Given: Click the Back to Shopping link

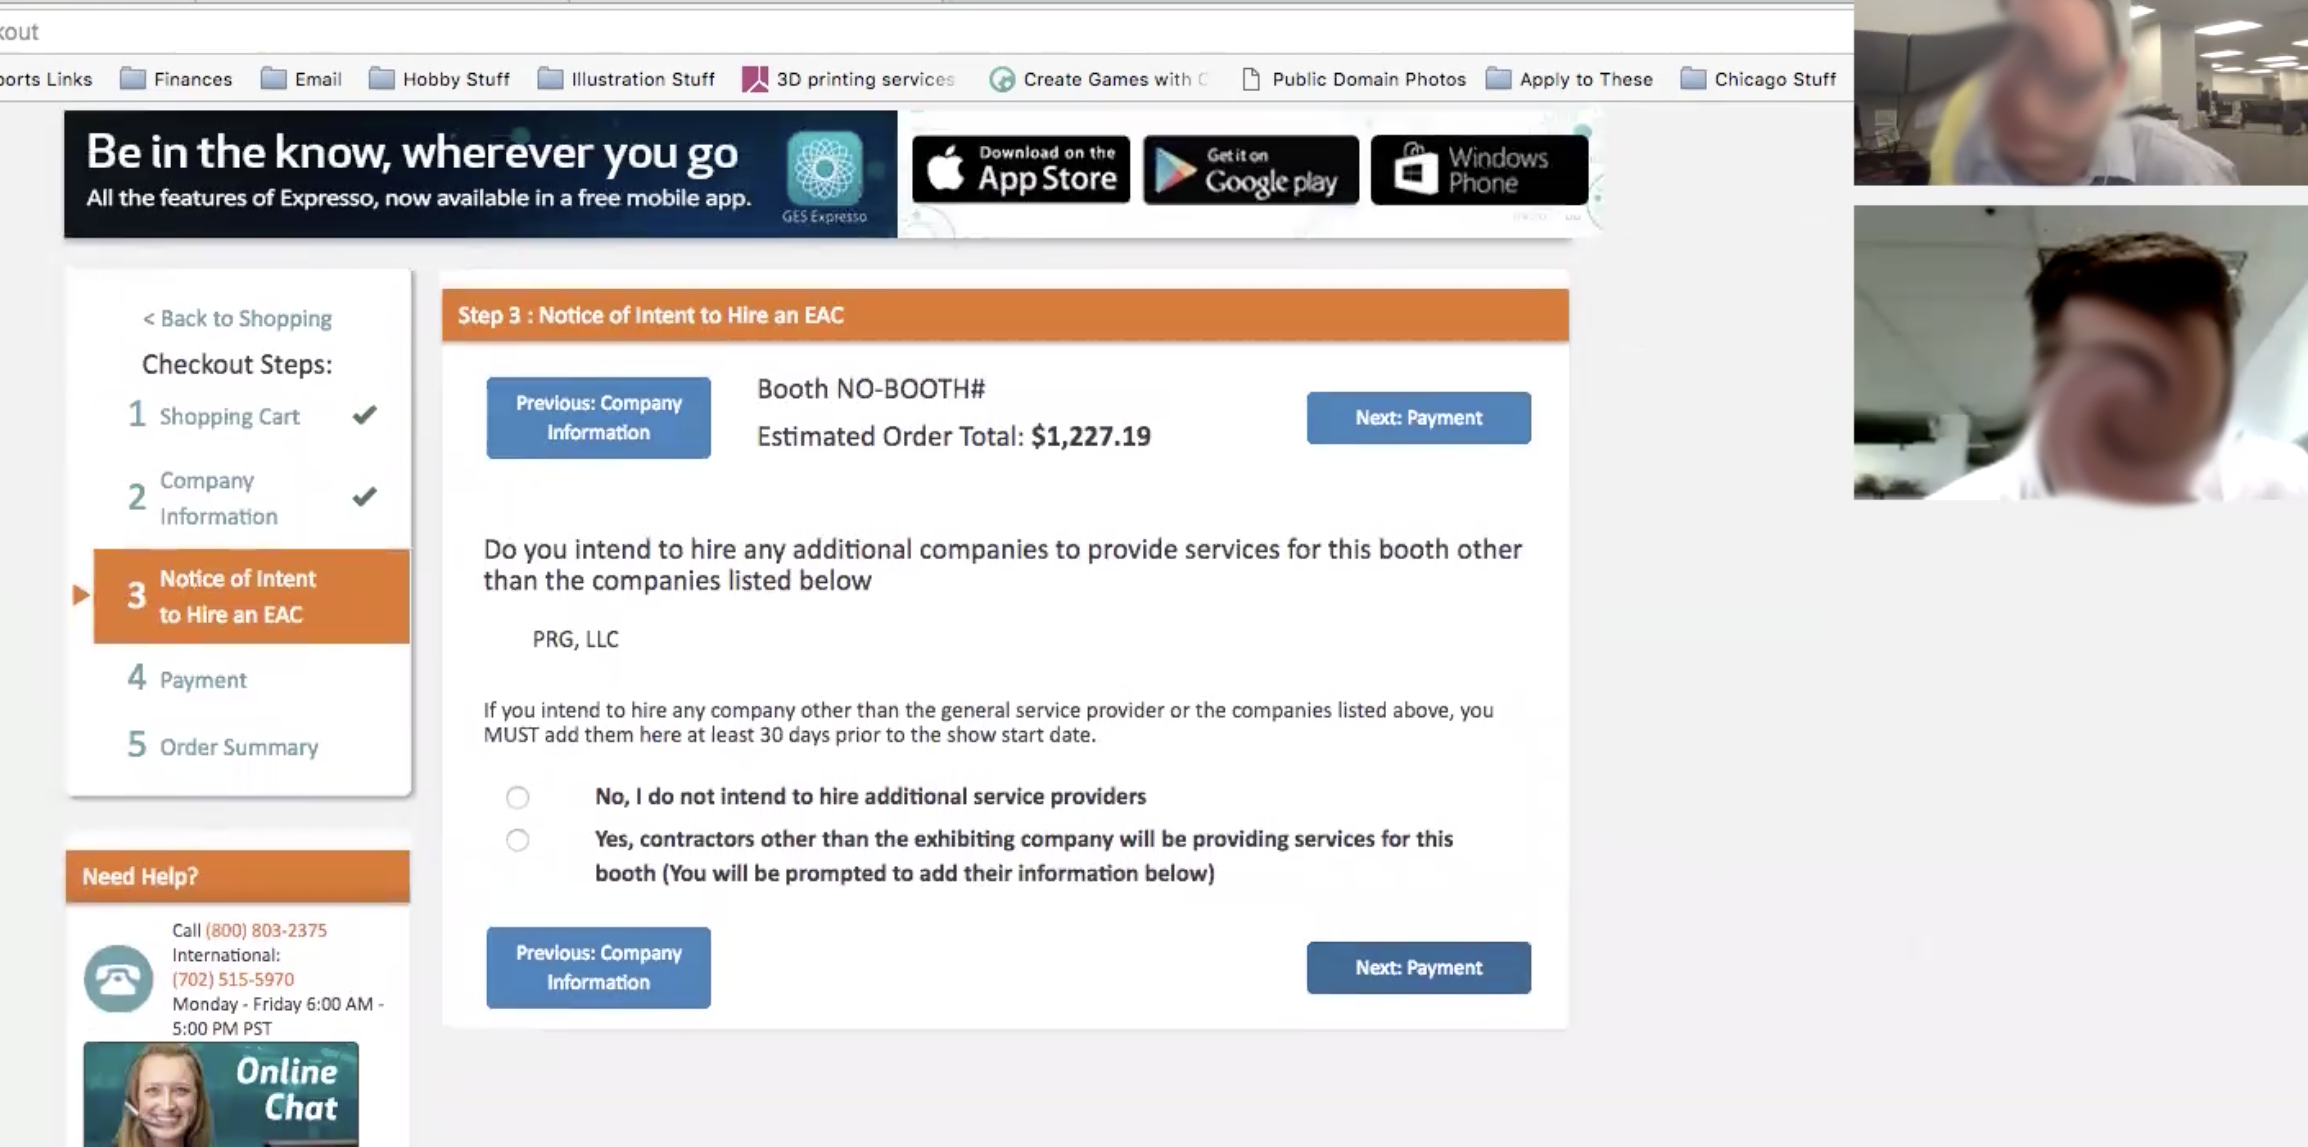Looking at the screenshot, I should [x=237, y=318].
